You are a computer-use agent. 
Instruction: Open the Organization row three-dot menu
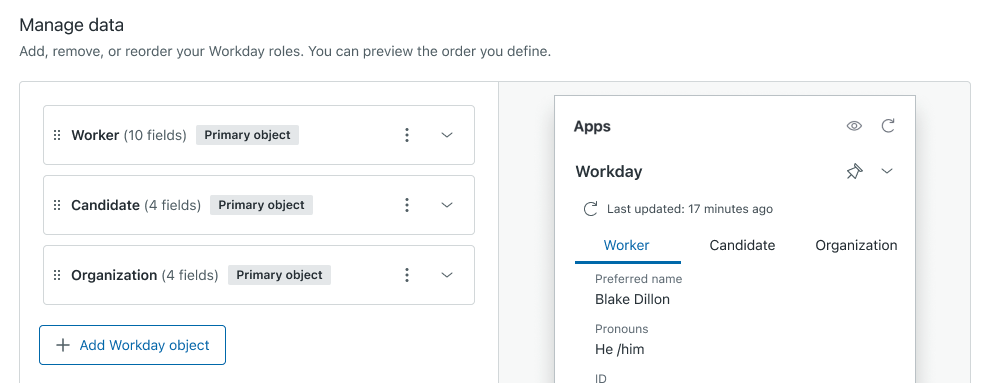pos(407,275)
